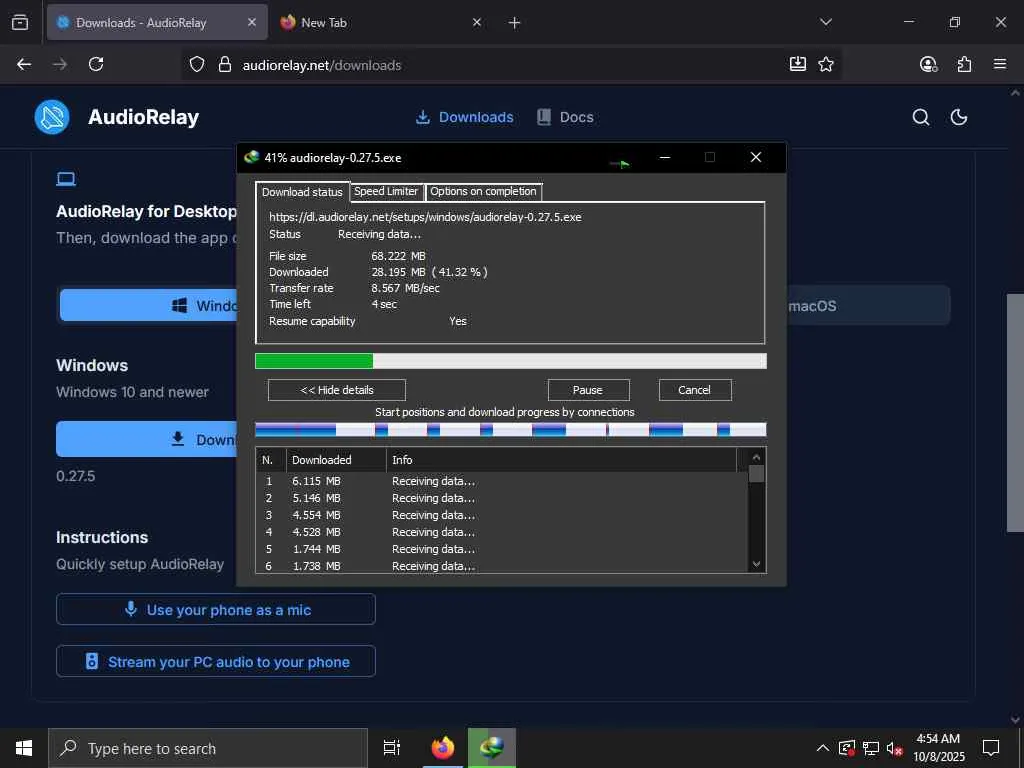The height and width of the screenshot is (768, 1024).
Task: Select the Downloads - AudioRelay tab
Action: [x=157, y=22]
